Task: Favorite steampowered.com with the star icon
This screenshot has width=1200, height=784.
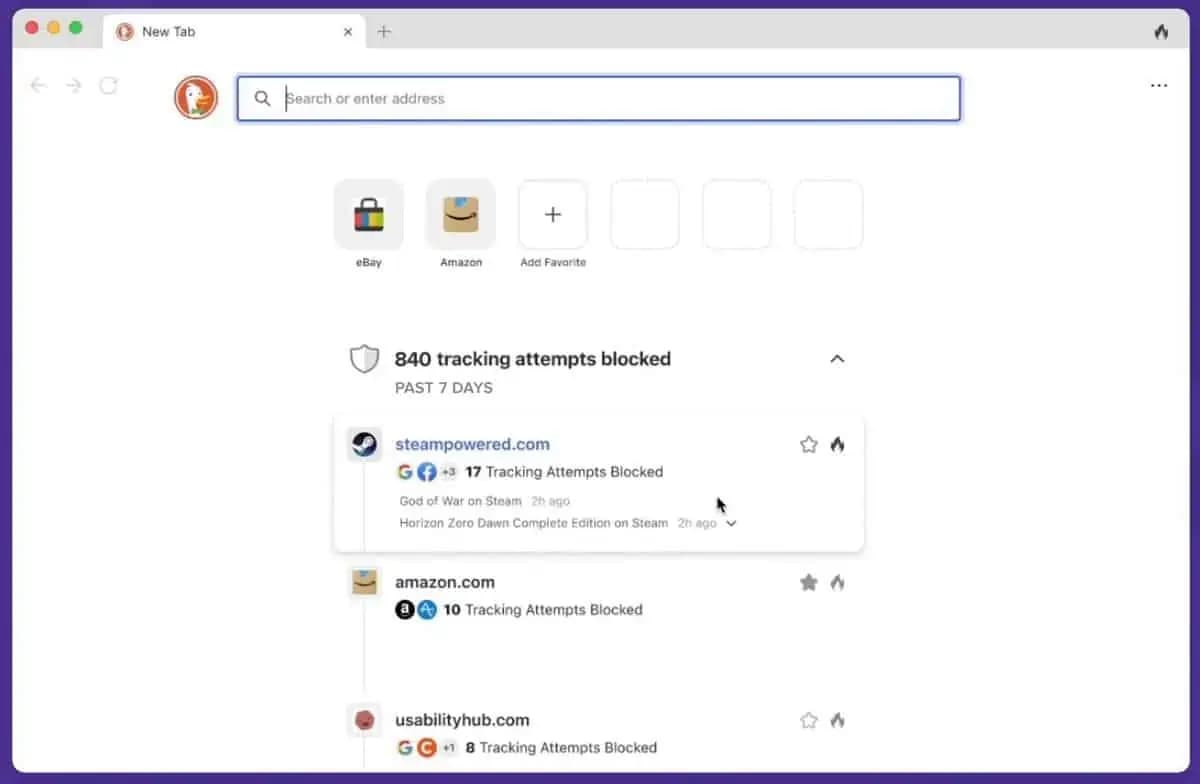Action: click(x=809, y=444)
